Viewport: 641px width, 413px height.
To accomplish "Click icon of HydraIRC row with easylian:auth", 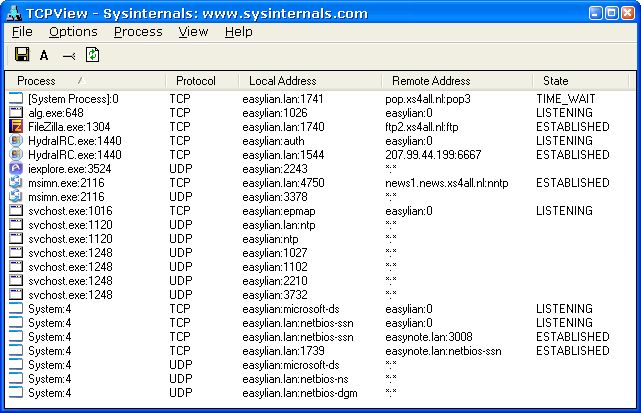I will (x=16, y=141).
